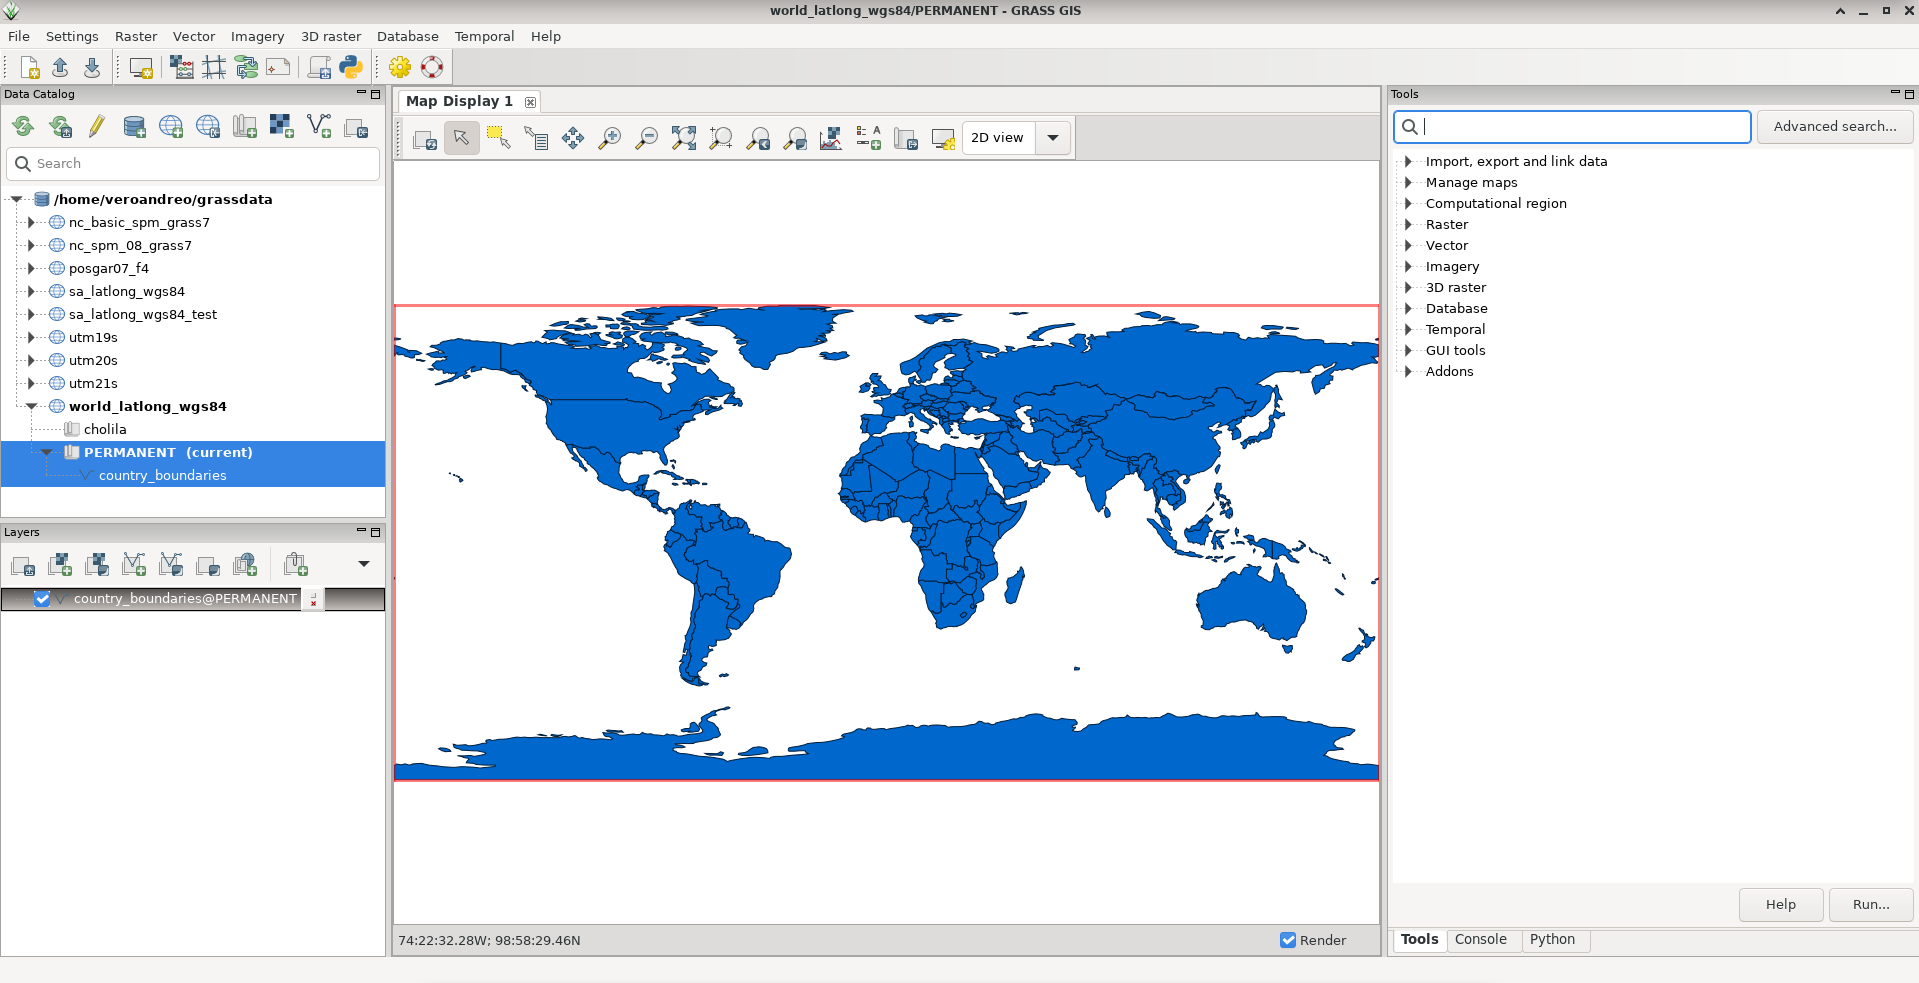Select the cholila mapset in the tree
The height and width of the screenshot is (983, 1919).
click(x=105, y=430)
